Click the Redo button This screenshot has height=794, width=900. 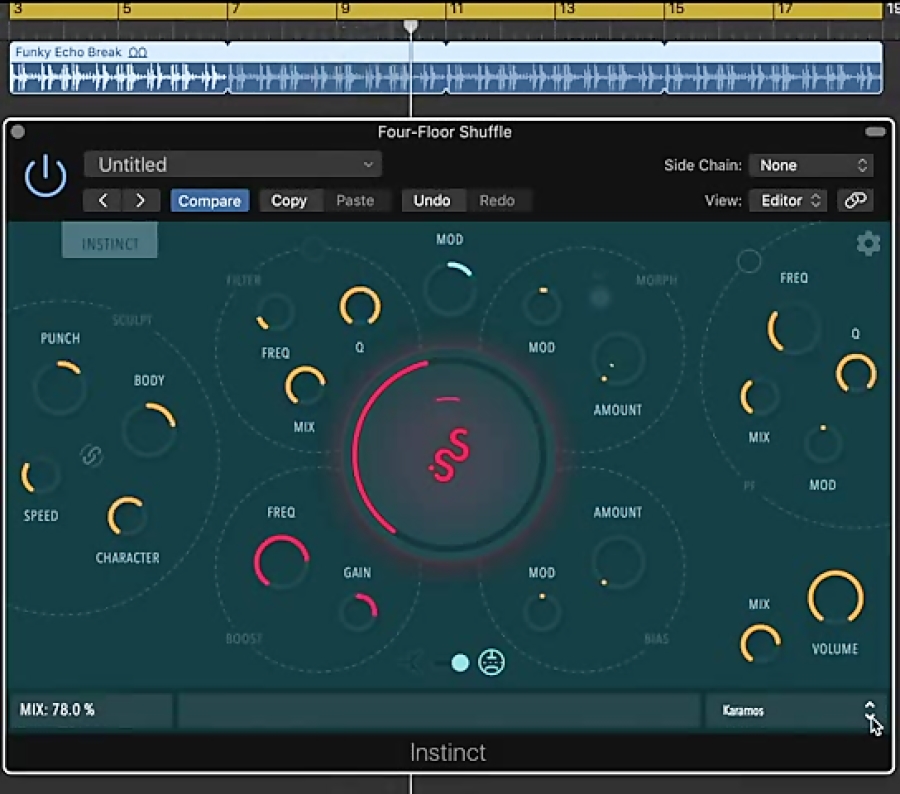(x=497, y=200)
